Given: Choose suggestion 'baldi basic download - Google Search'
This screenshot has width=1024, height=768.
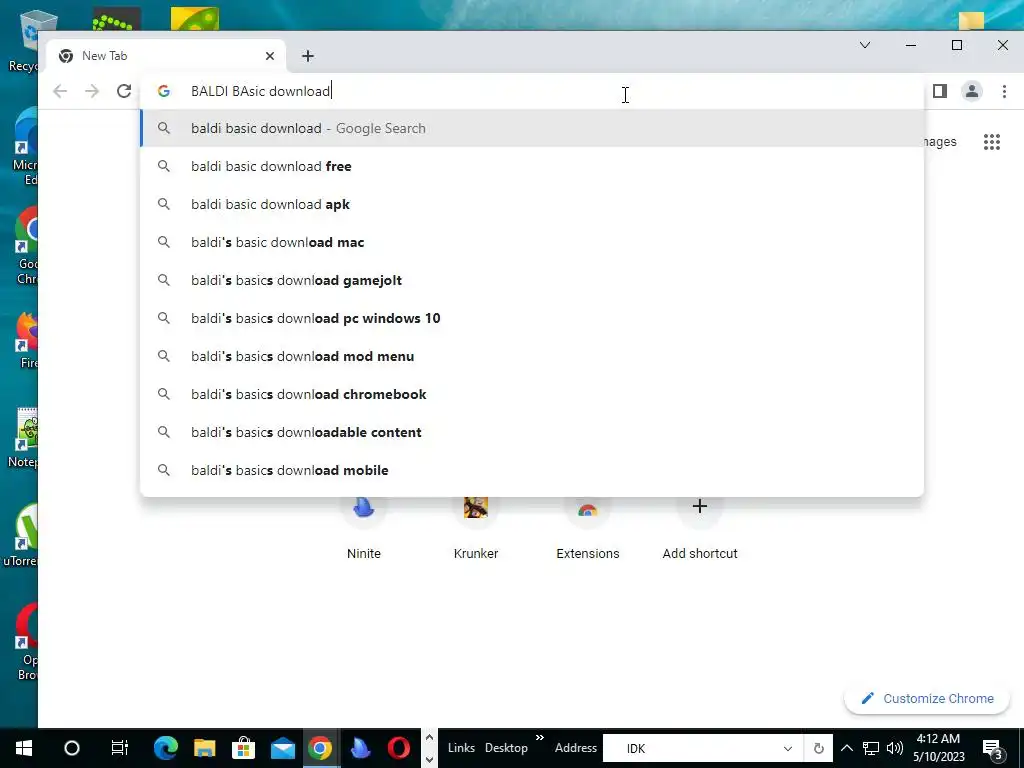Looking at the screenshot, I should (x=532, y=129).
